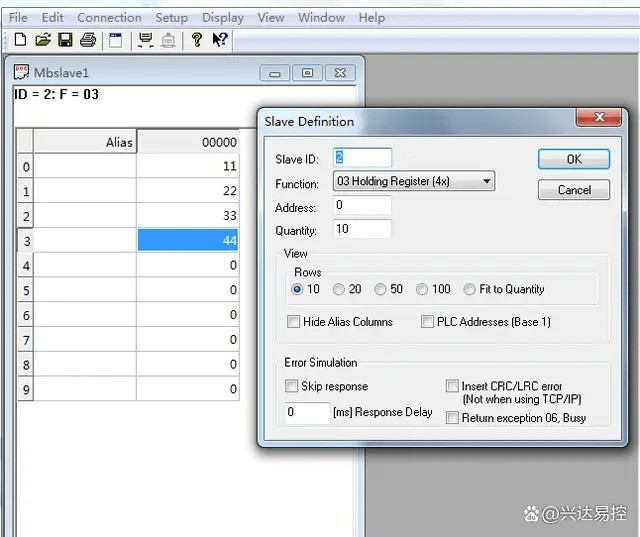The image size is (640, 537).
Task: Click the Connect toolbar icon
Action: point(145,40)
